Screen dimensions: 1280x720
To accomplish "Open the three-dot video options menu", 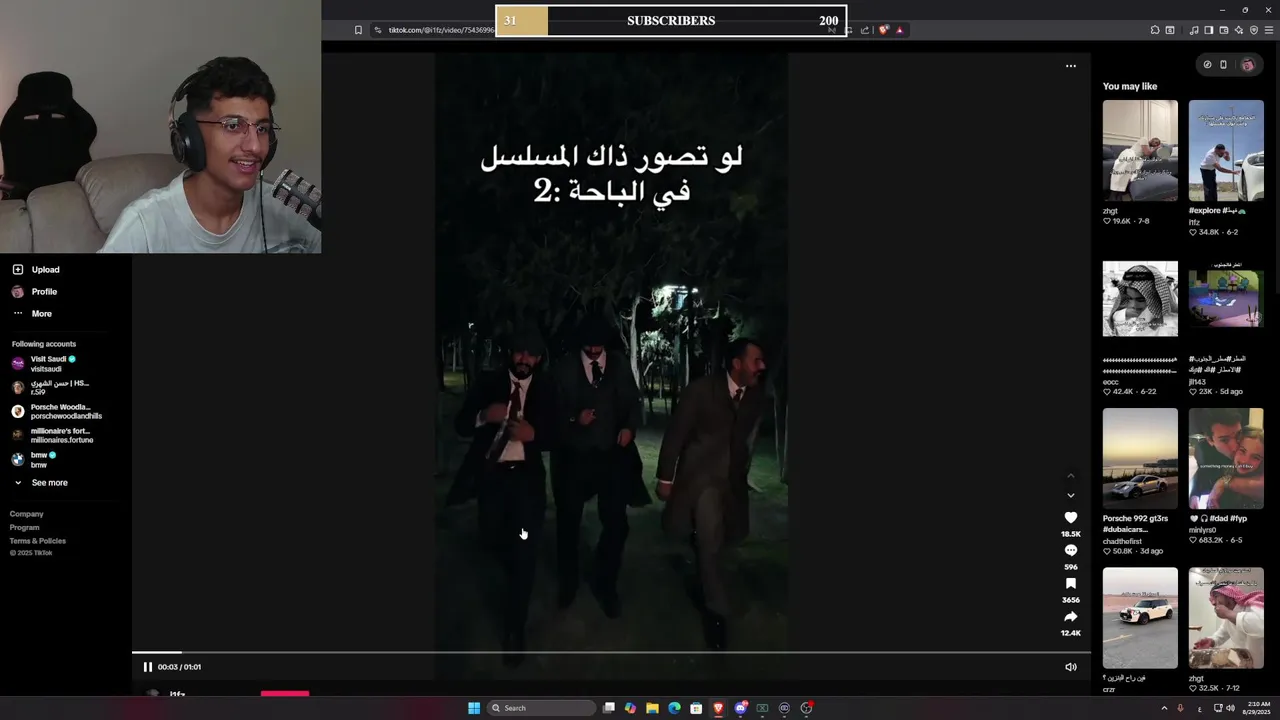I will (x=1070, y=66).
